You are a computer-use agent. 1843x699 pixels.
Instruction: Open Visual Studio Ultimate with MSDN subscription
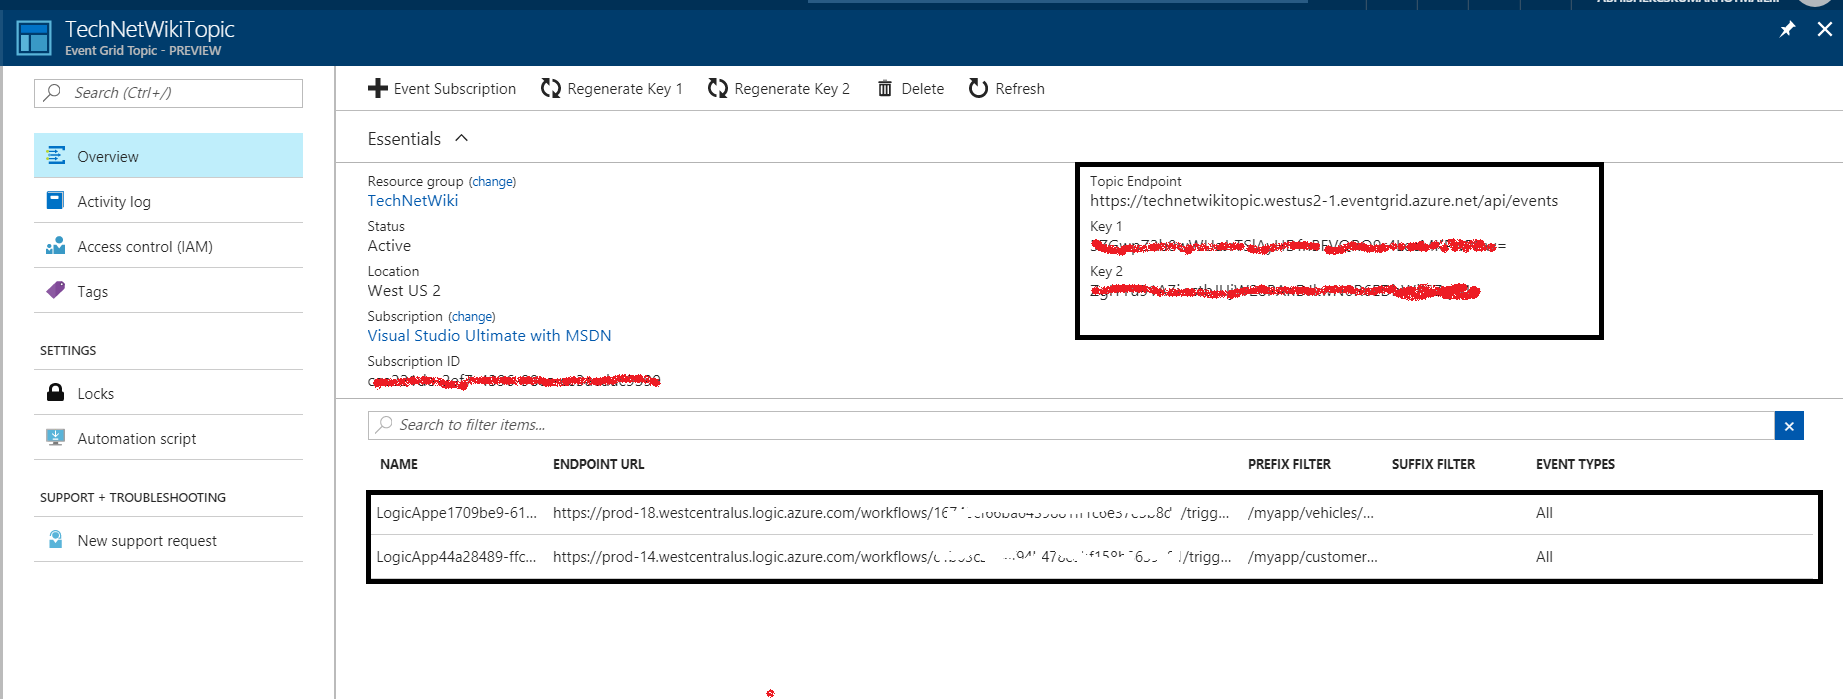489,335
